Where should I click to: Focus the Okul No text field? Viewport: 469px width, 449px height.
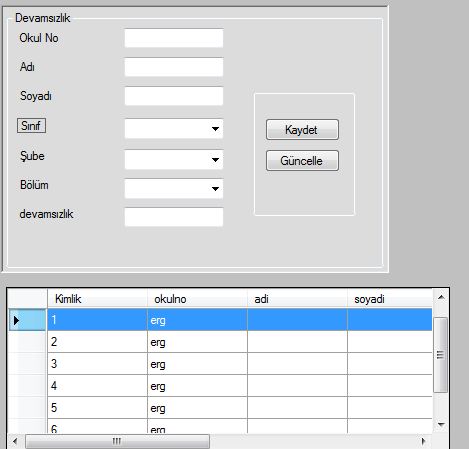[x=174, y=38]
